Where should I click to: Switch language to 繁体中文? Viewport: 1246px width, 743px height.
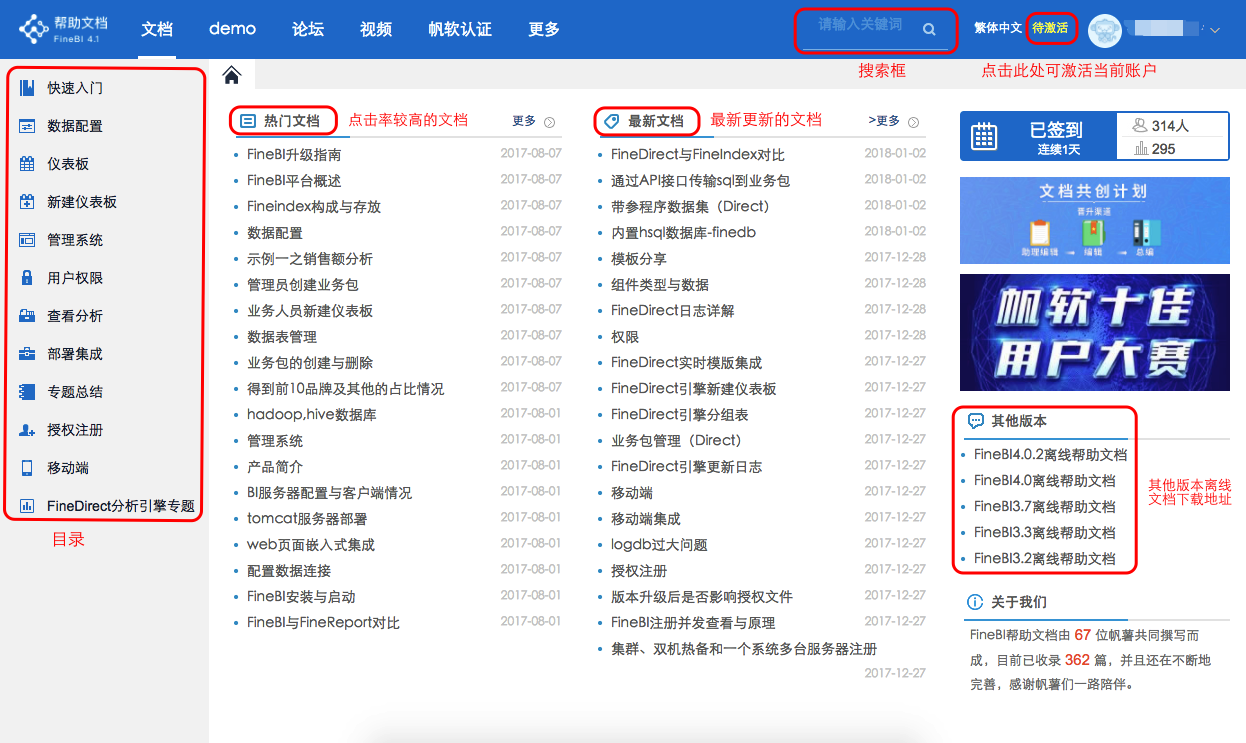tap(998, 28)
